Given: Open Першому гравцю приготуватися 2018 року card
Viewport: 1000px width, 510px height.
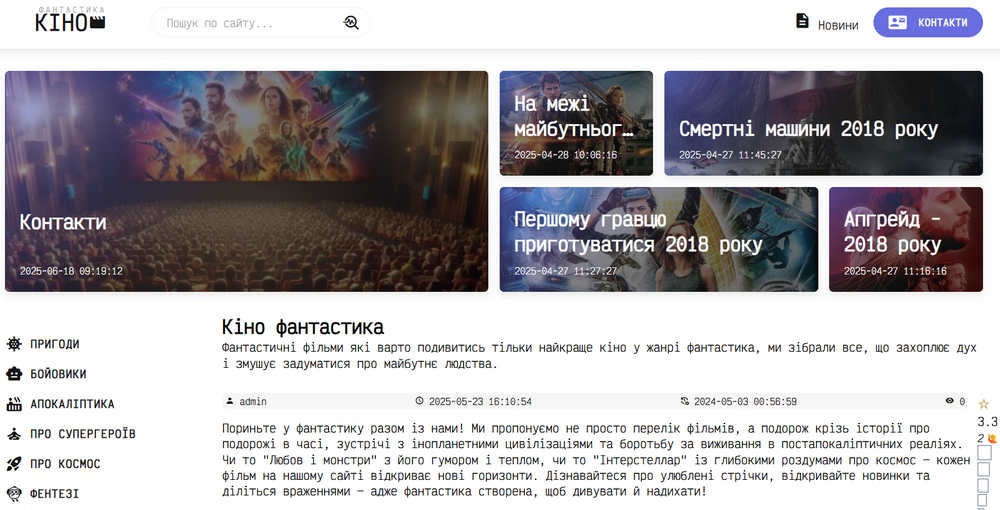Looking at the screenshot, I should tap(659, 239).
